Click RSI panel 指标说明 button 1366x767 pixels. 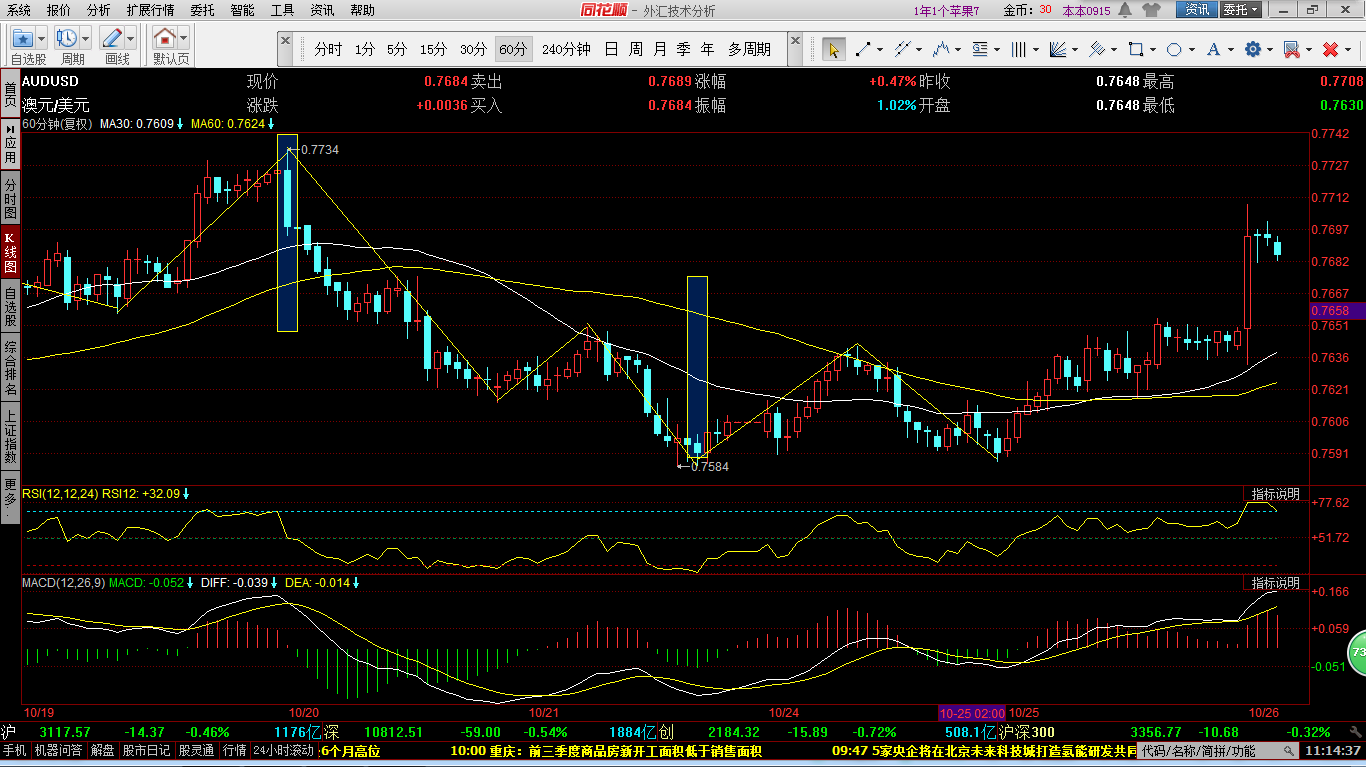coord(1275,494)
